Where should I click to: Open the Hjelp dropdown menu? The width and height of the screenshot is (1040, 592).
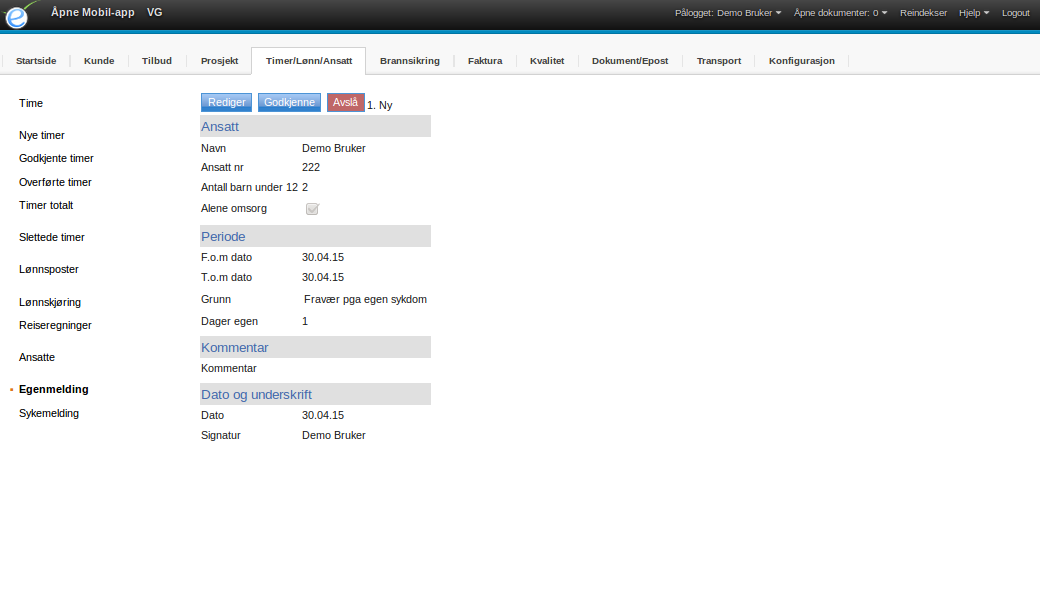973,13
